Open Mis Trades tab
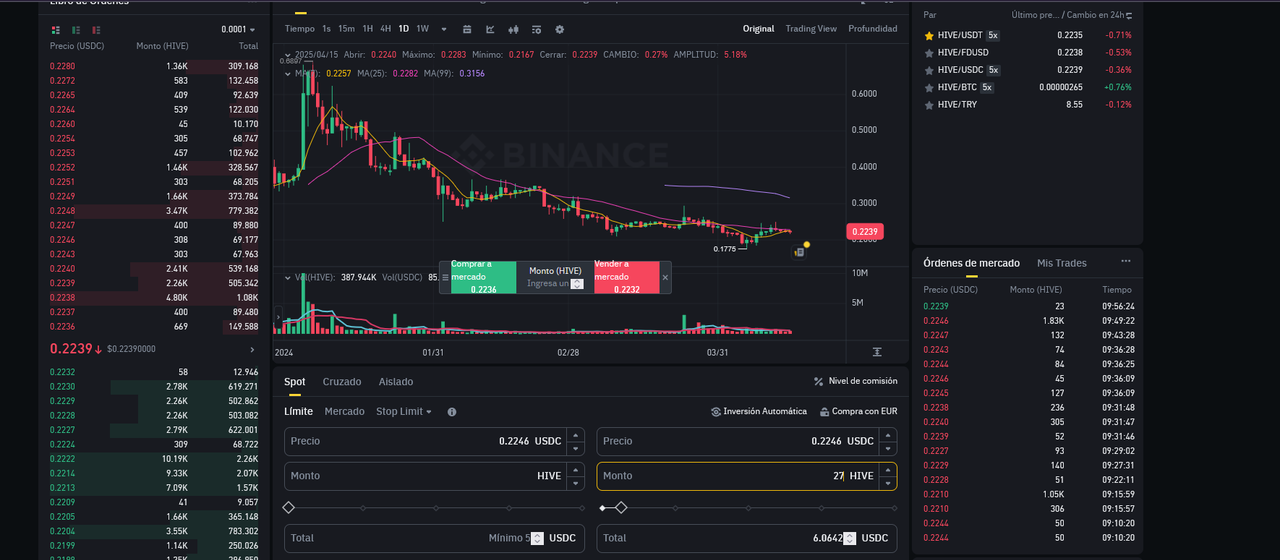Image resolution: width=1280 pixels, height=560 pixels. pos(1062,263)
